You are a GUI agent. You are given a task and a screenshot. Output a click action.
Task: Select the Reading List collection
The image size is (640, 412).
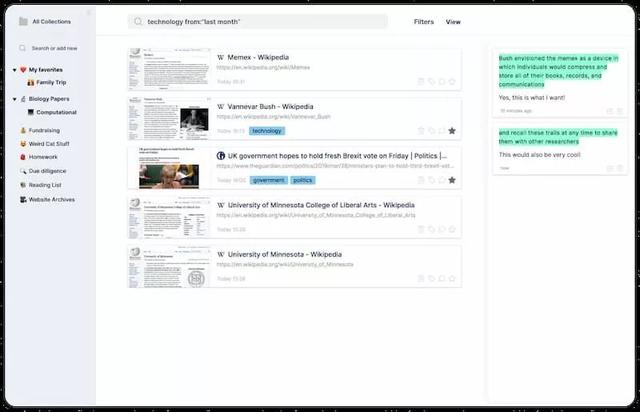(45, 185)
